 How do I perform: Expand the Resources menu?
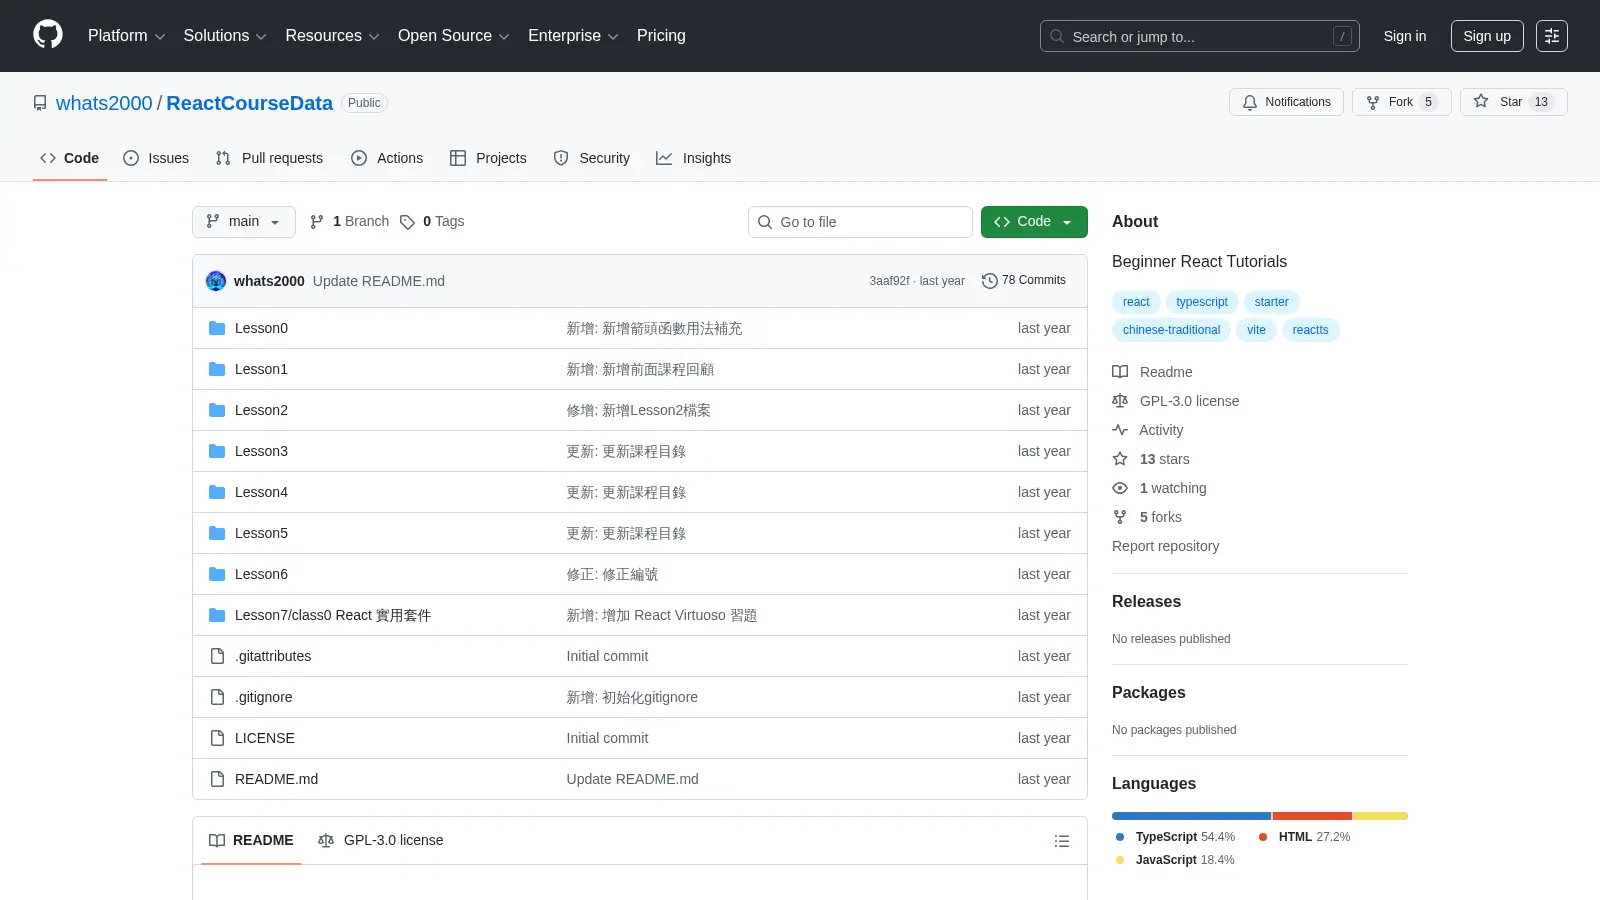pos(332,36)
